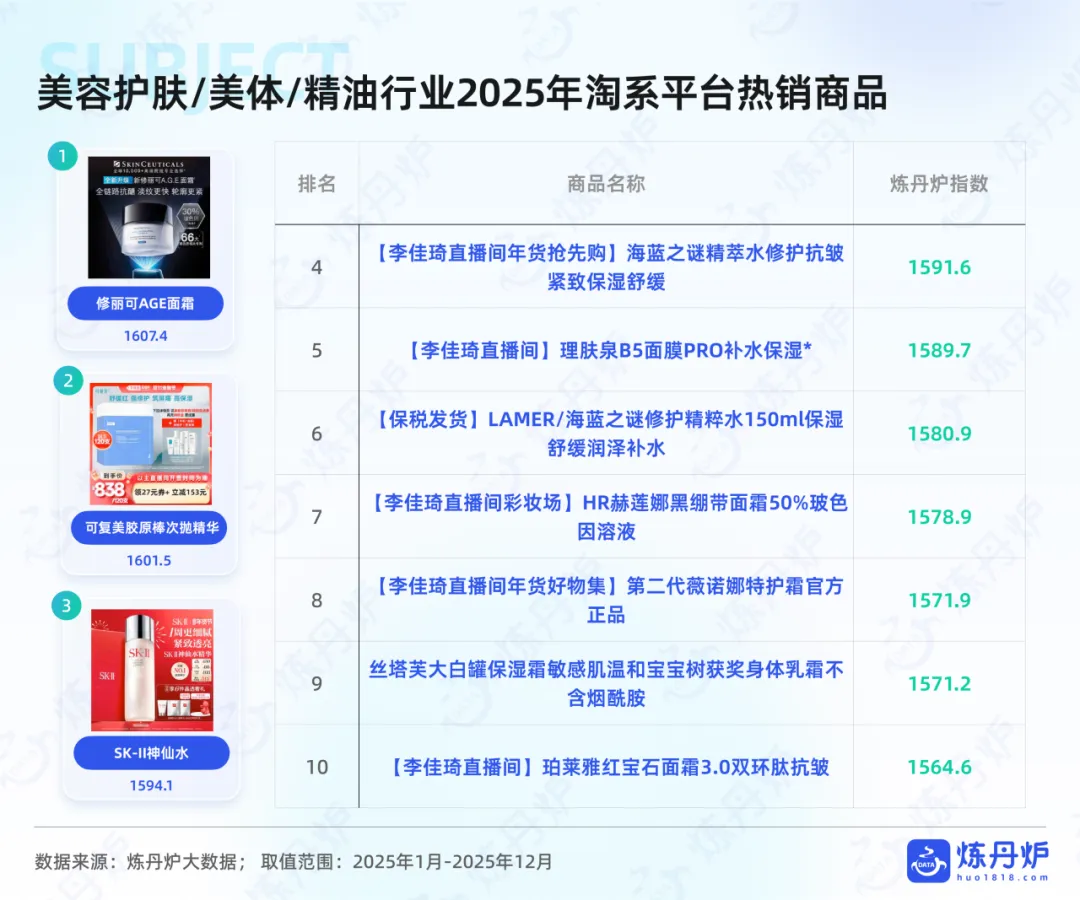Select the LAMER/海蓝之谜修护精粹水150ml product name
This screenshot has width=1080, height=900.
pyautogui.click(x=606, y=434)
